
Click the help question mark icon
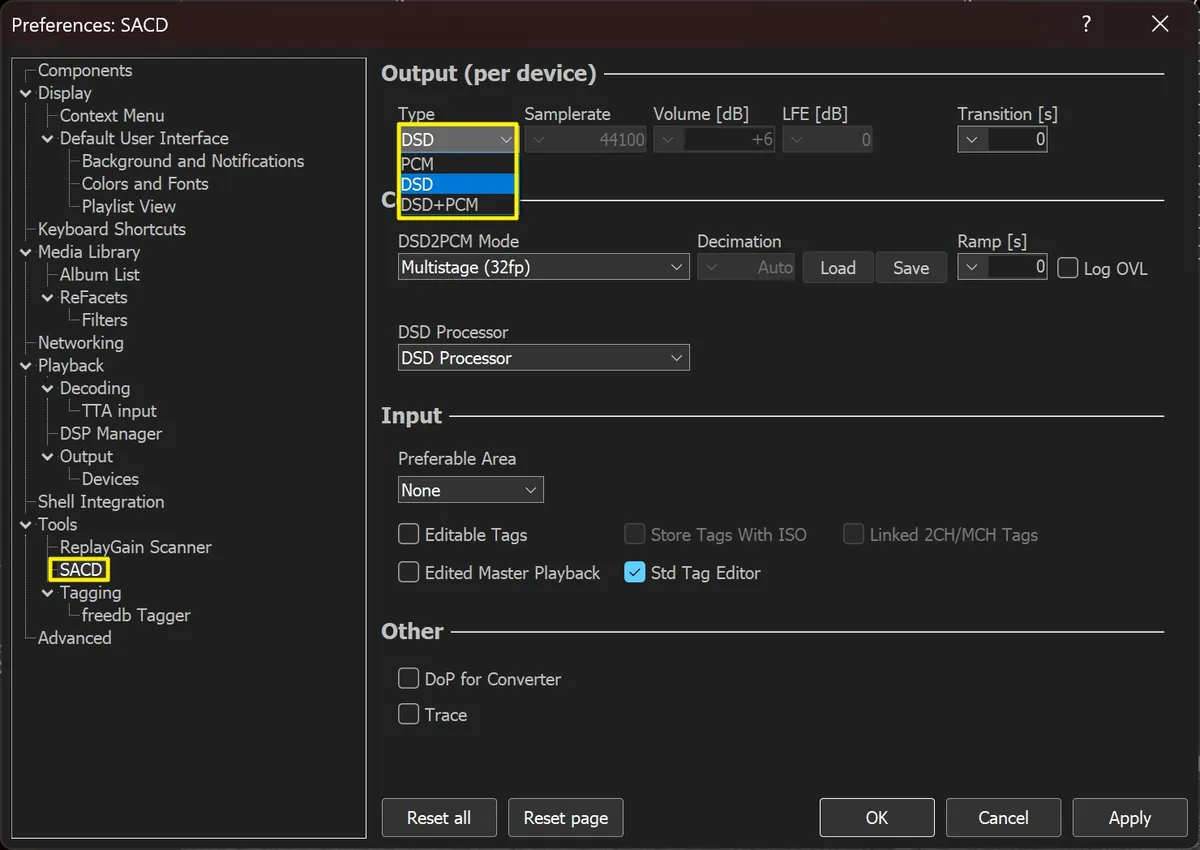(x=1087, y=24)
